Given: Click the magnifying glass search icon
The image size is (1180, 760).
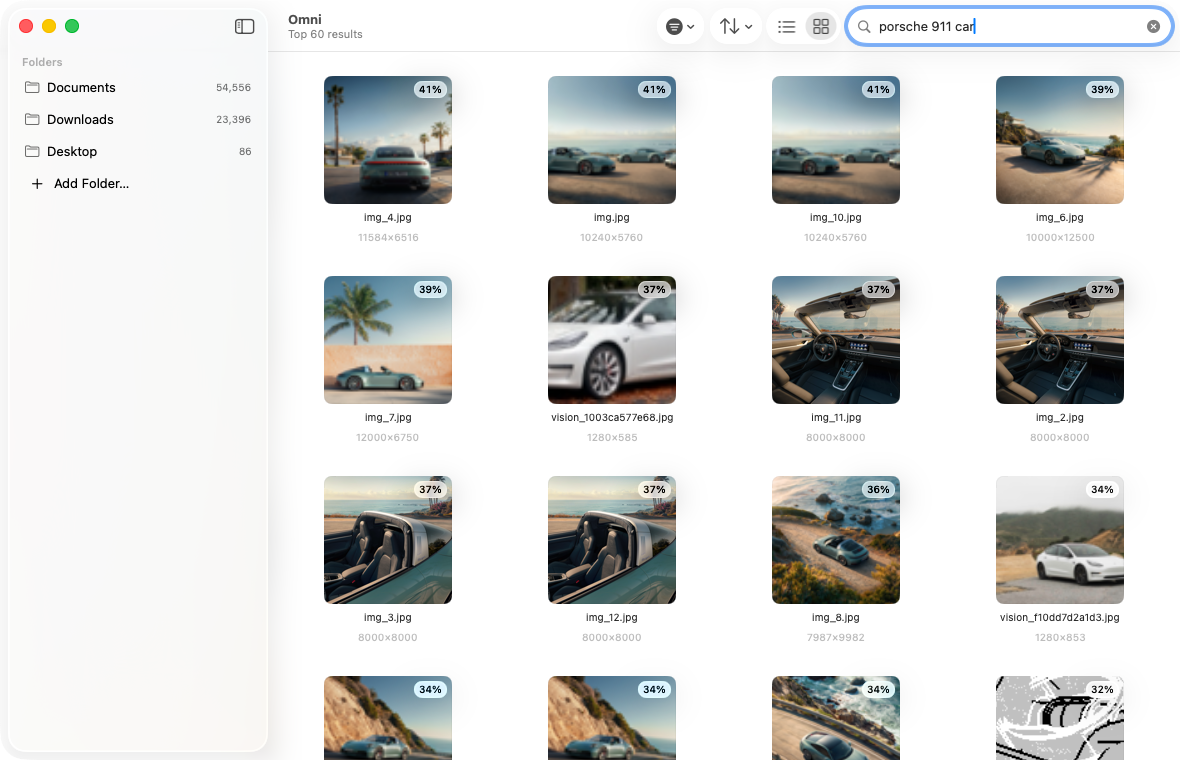Looking at the screenshot, I should 864,26.
